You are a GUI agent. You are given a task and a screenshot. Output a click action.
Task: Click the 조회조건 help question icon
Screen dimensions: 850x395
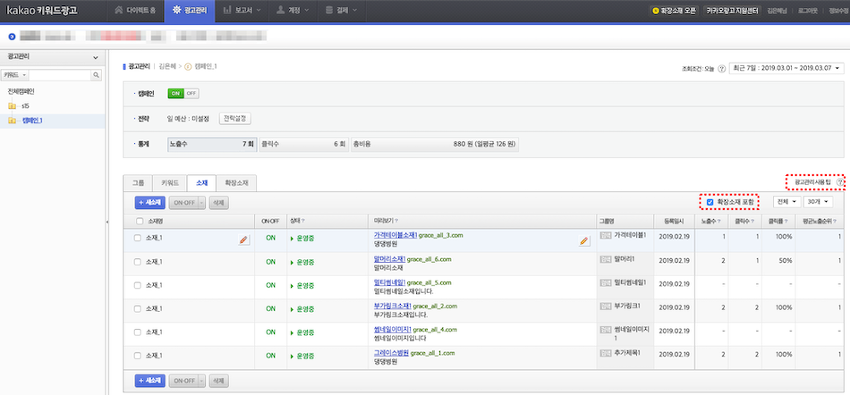pyautogui.click(x=722, y=69)
